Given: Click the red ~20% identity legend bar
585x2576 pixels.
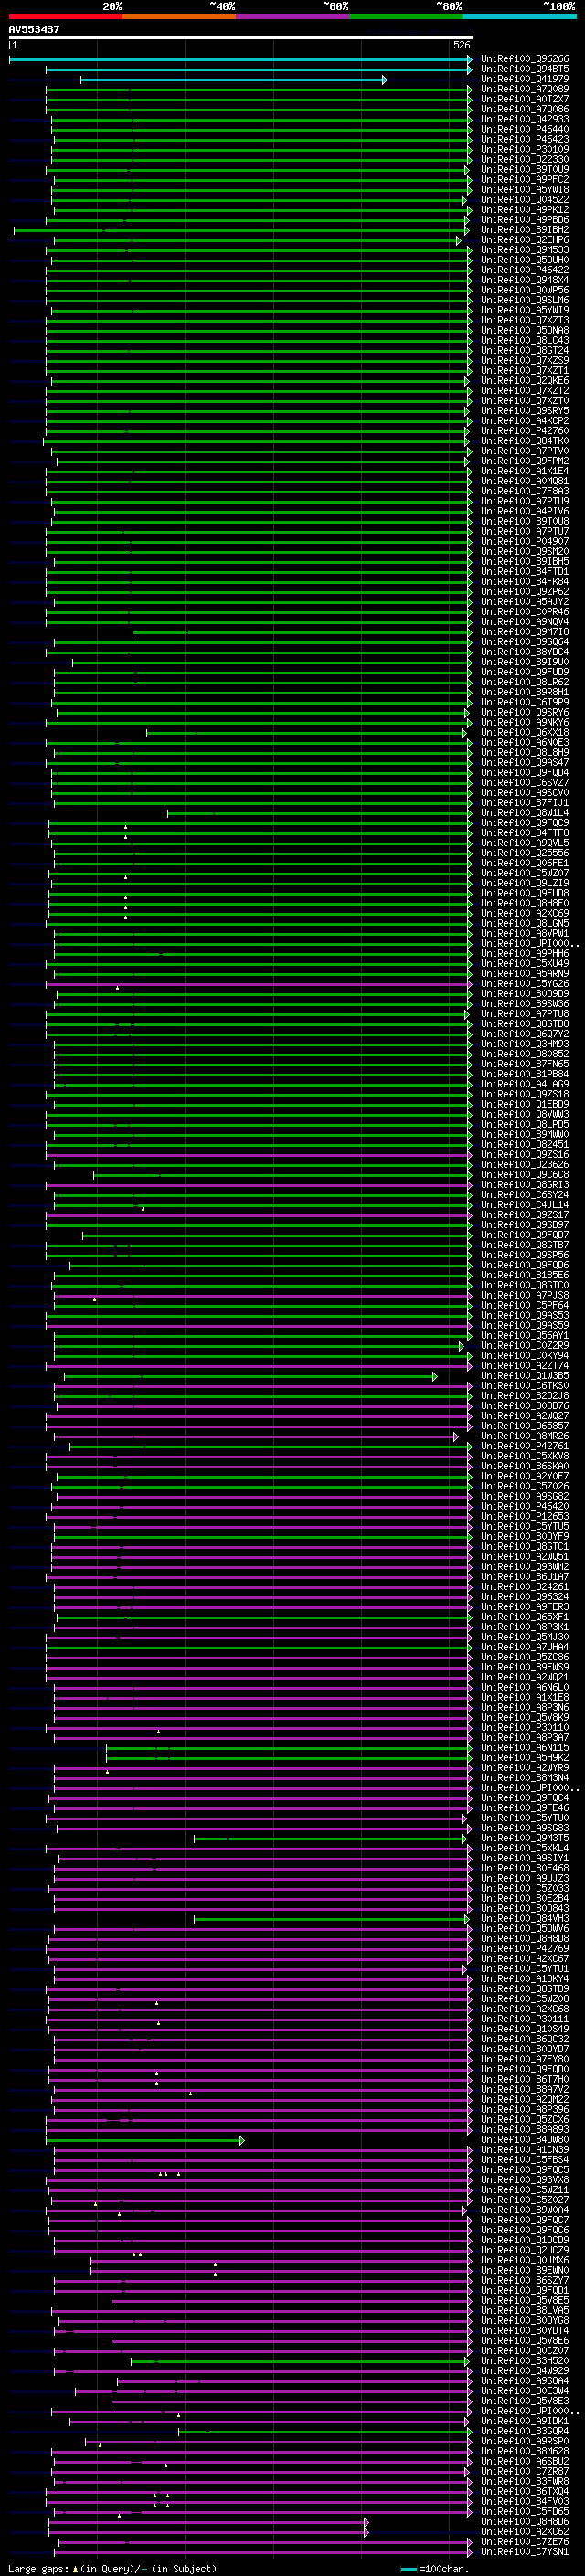Looking at the screenshot, I should point(65,16).
